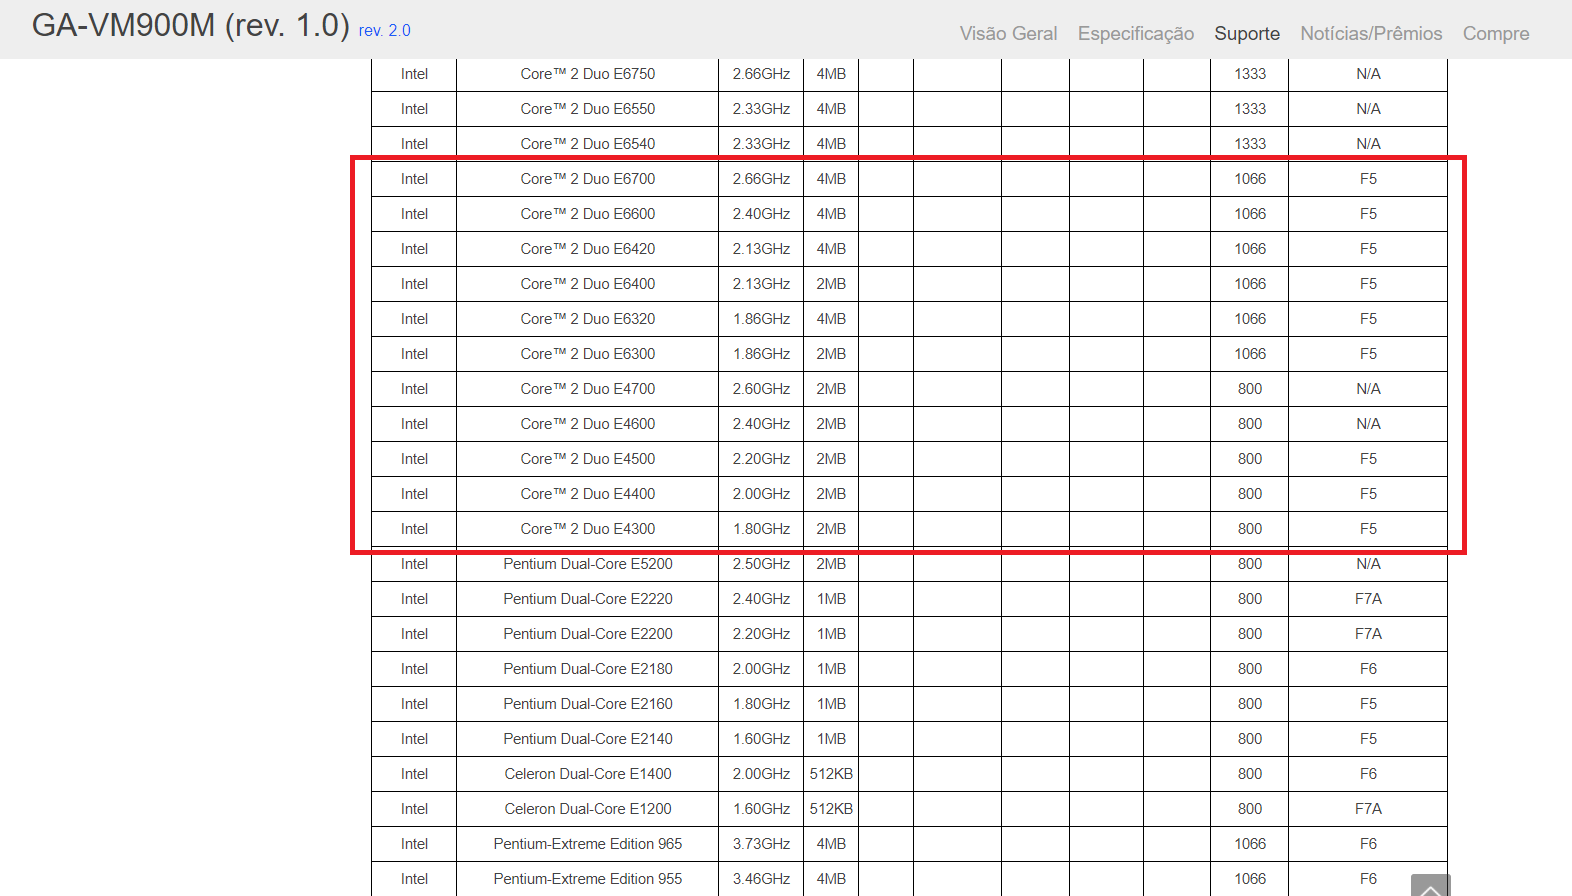This screenshot has height=896, width=1572.
Task: Click Celeron Dual-Core E1200 cell
Action: tap(588, 809)
